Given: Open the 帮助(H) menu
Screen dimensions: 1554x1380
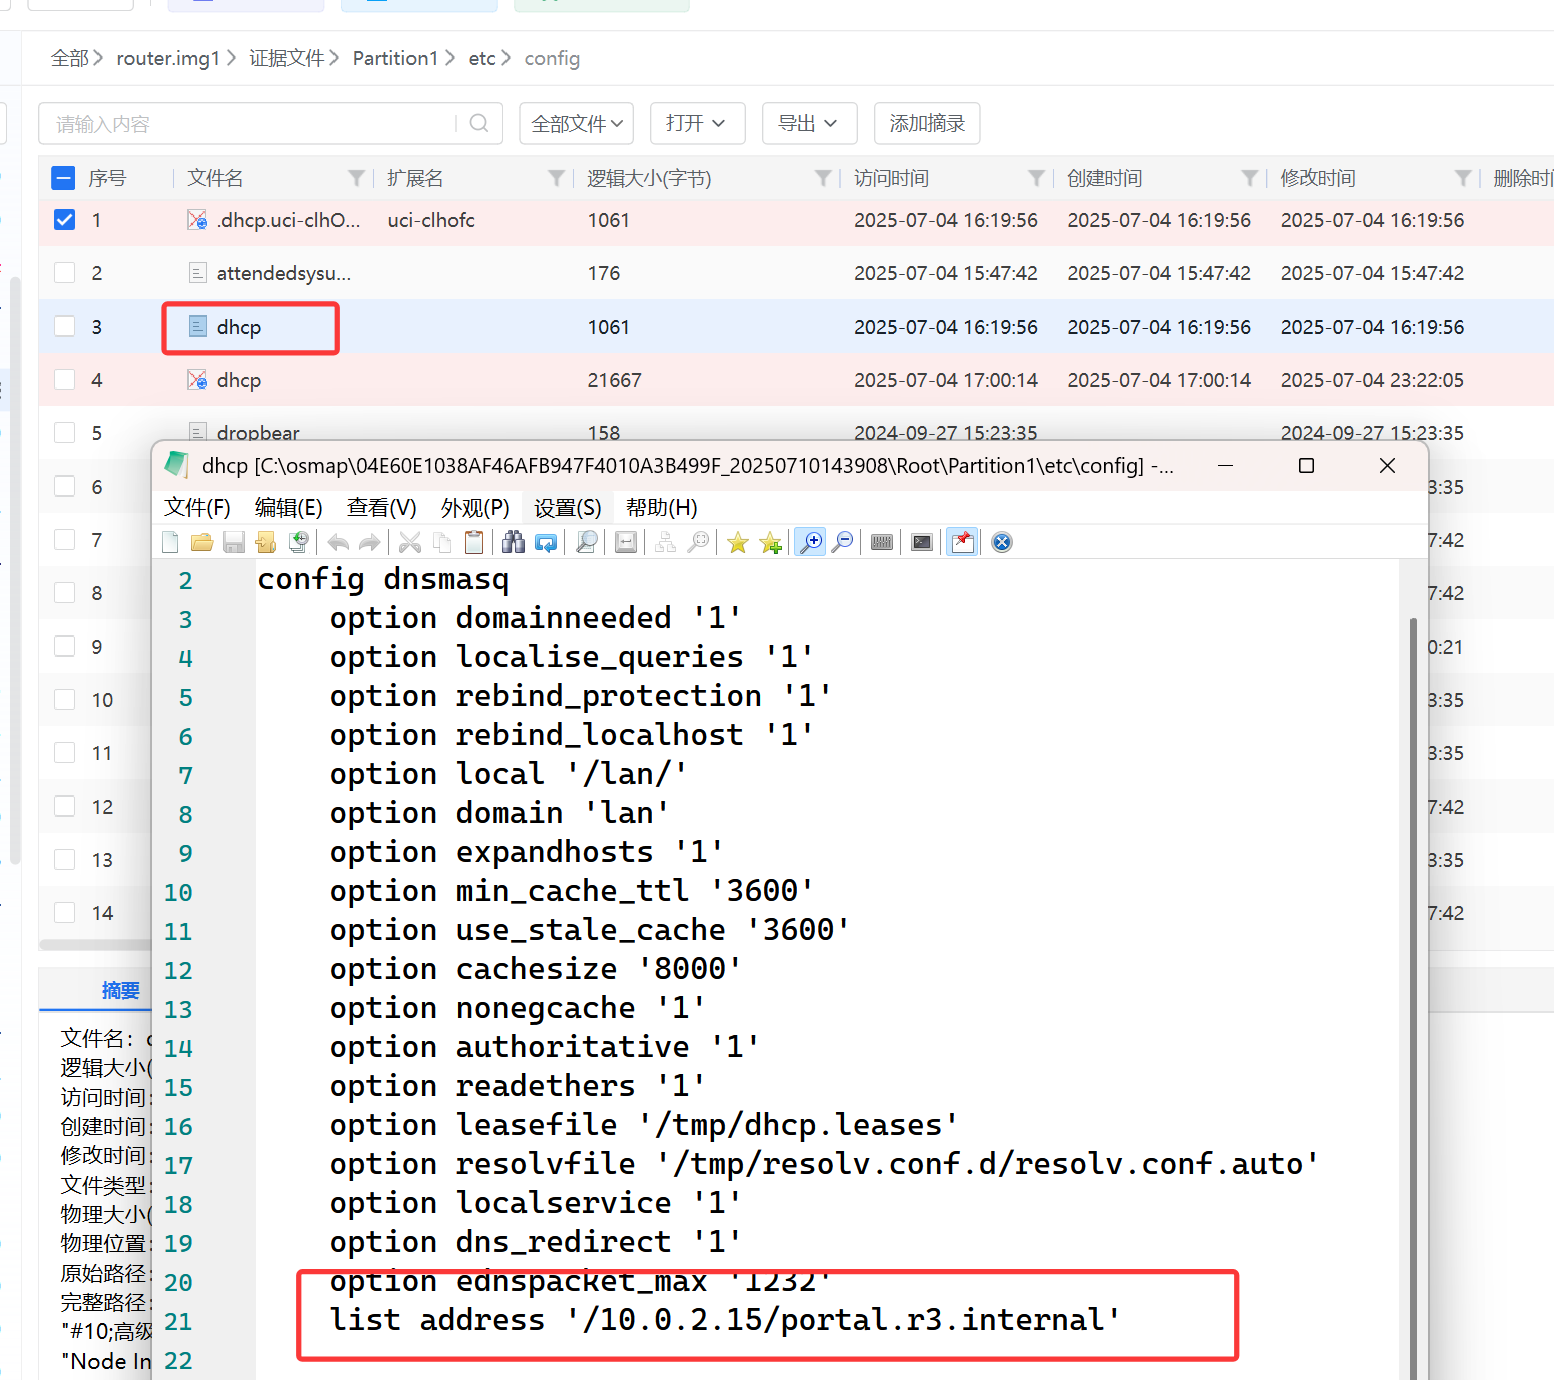Looking at the screenshot, I should (x=661, y=508).
